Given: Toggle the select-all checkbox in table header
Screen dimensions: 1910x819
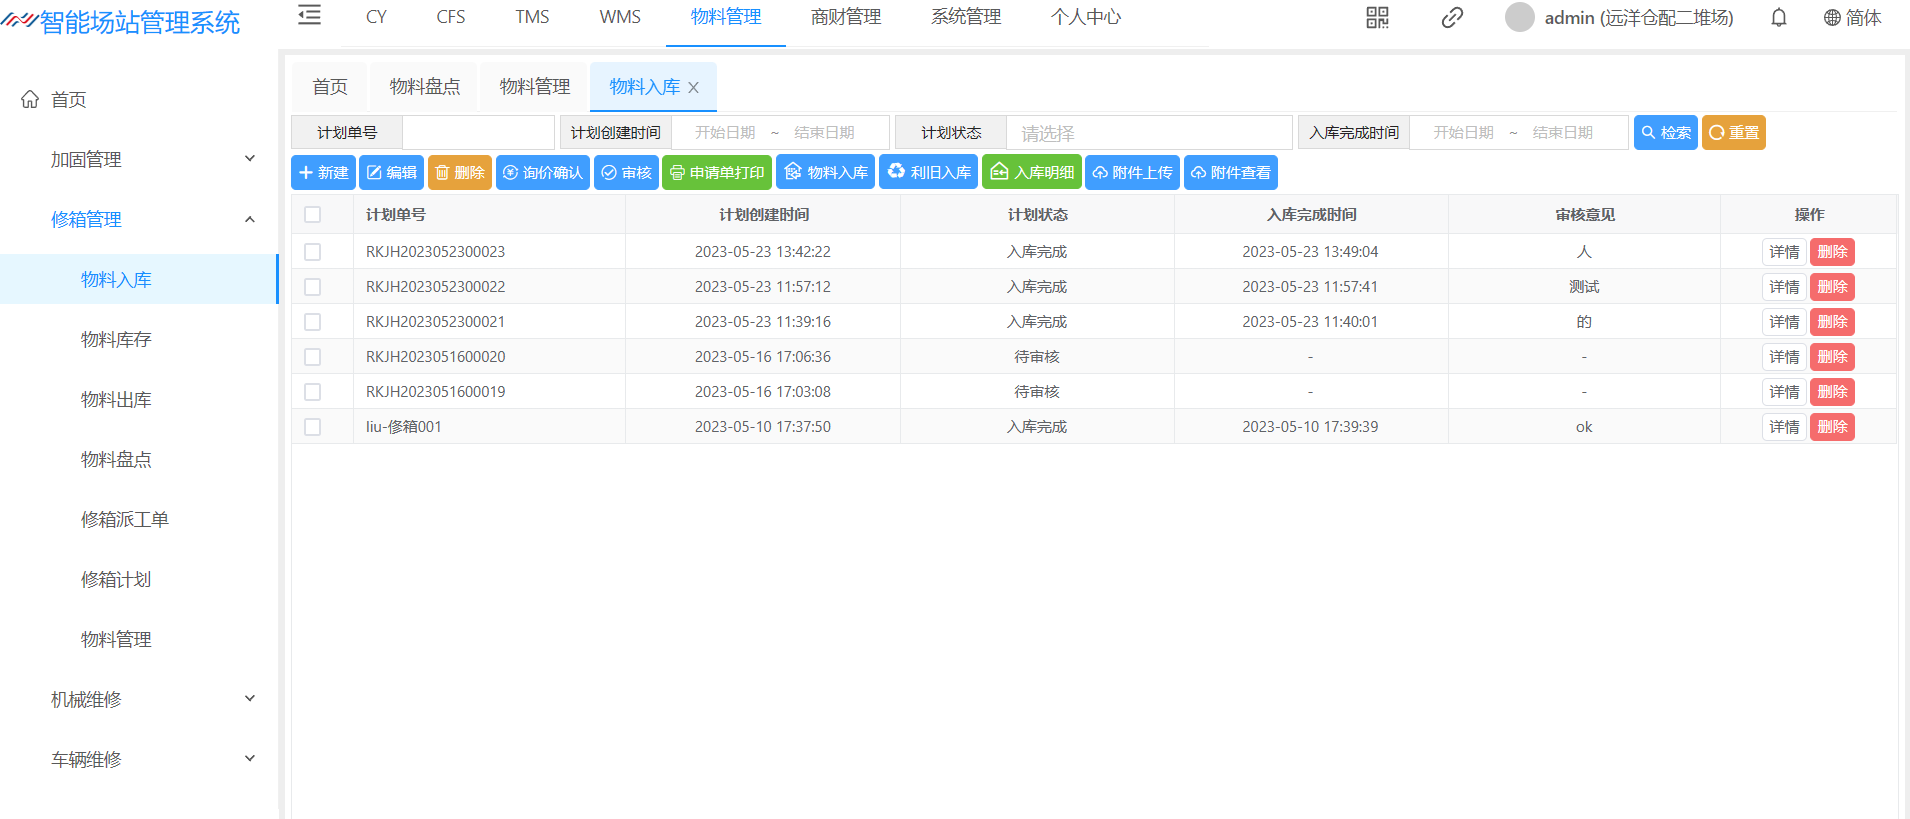Looking at the screenshot, I should pos(313,215).
